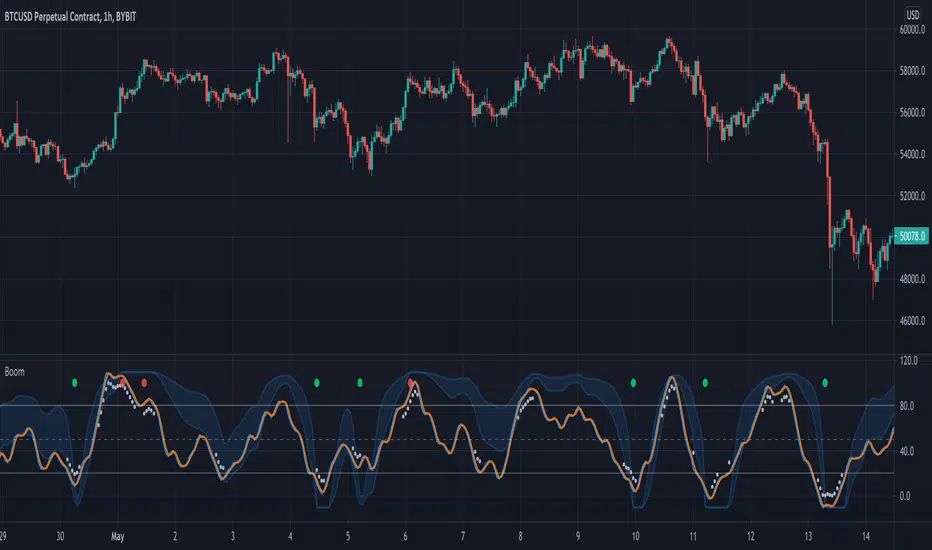Click the green Boom signal dot above April 30
This screenshot has height=550, width=932.
(x=75, y=383)
